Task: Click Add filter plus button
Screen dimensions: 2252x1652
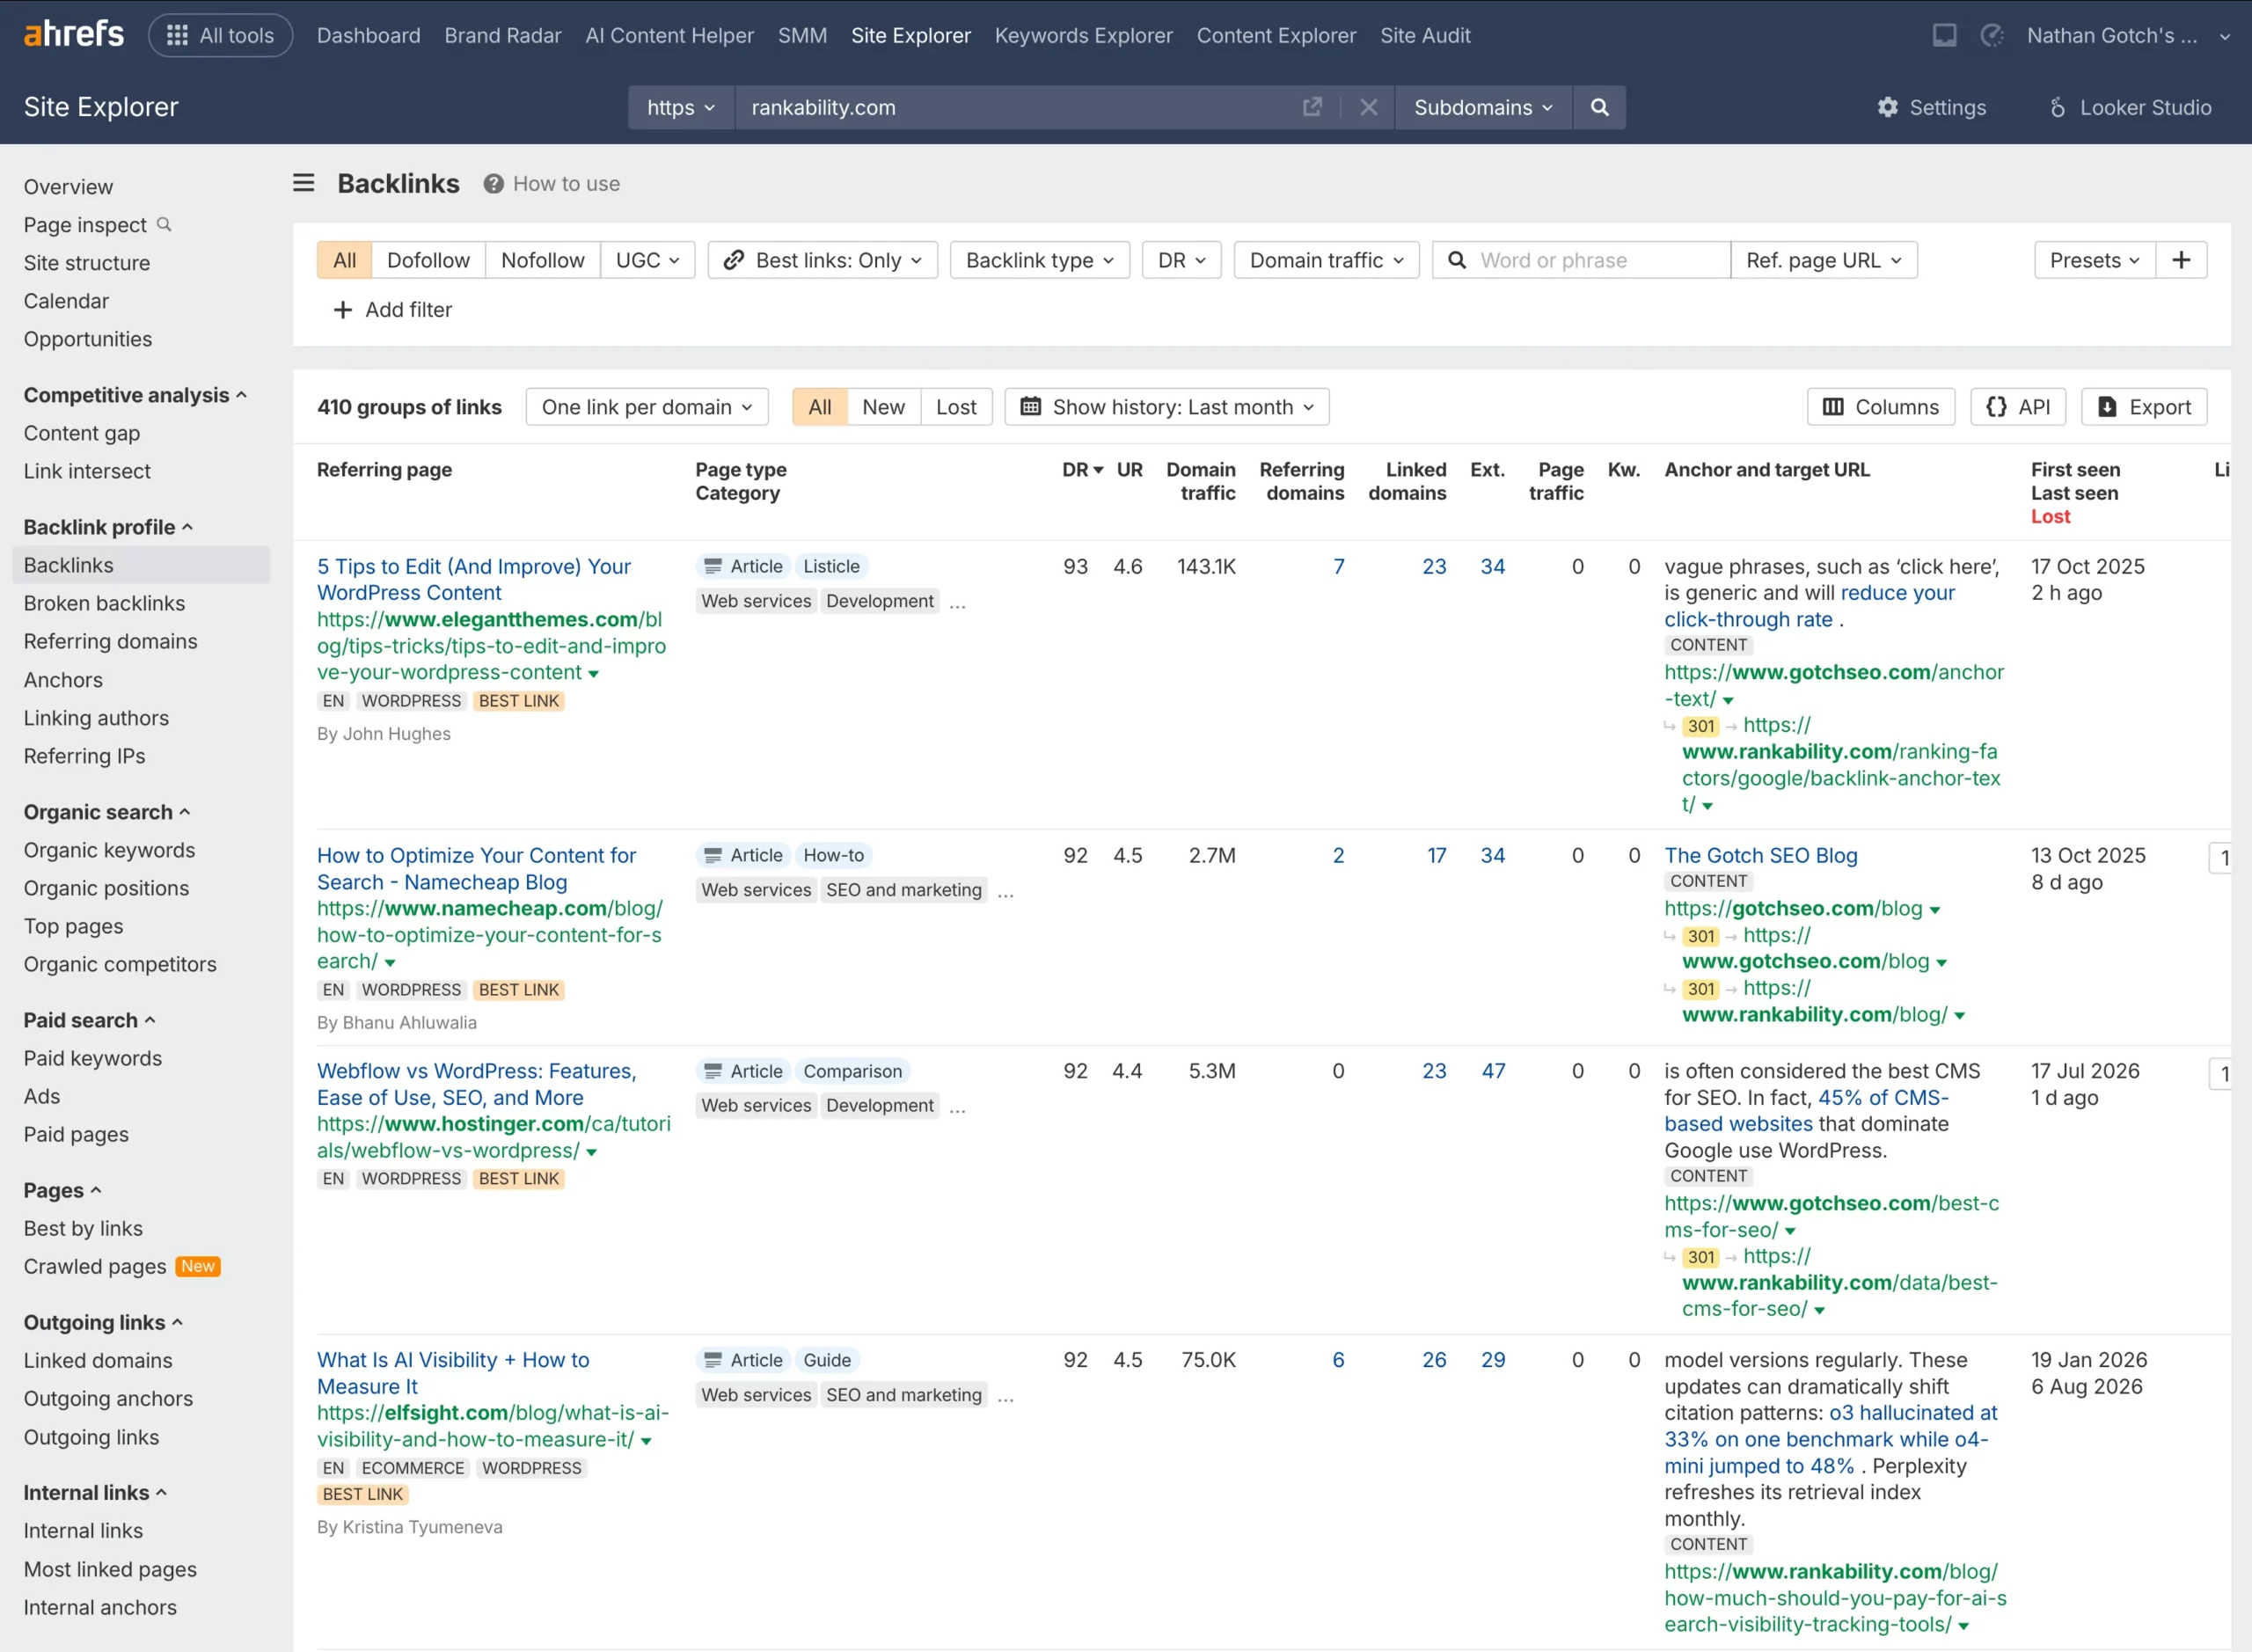Action: pos(393,310)
